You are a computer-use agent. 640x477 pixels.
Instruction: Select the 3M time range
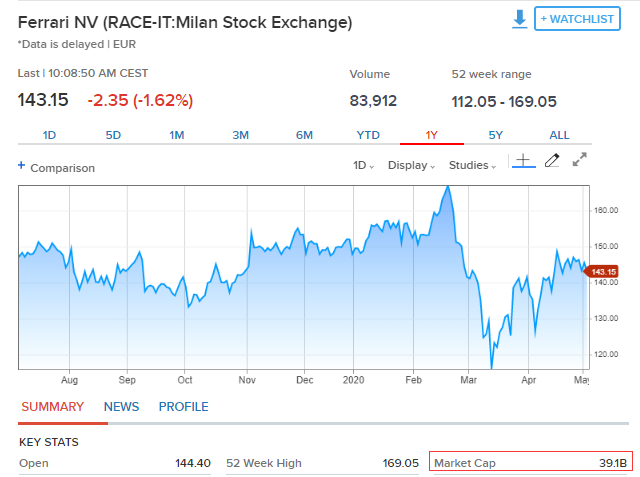point(240,135)
